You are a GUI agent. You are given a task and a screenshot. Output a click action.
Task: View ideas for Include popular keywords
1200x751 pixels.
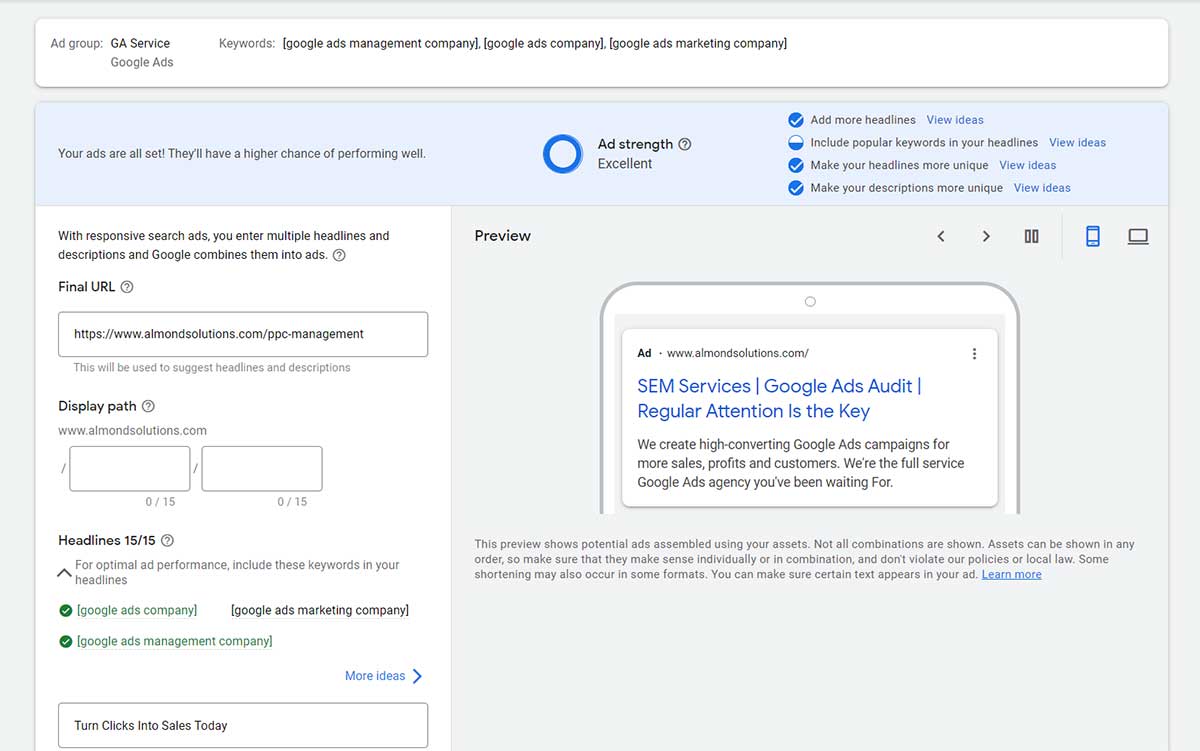click(1077, 143)
